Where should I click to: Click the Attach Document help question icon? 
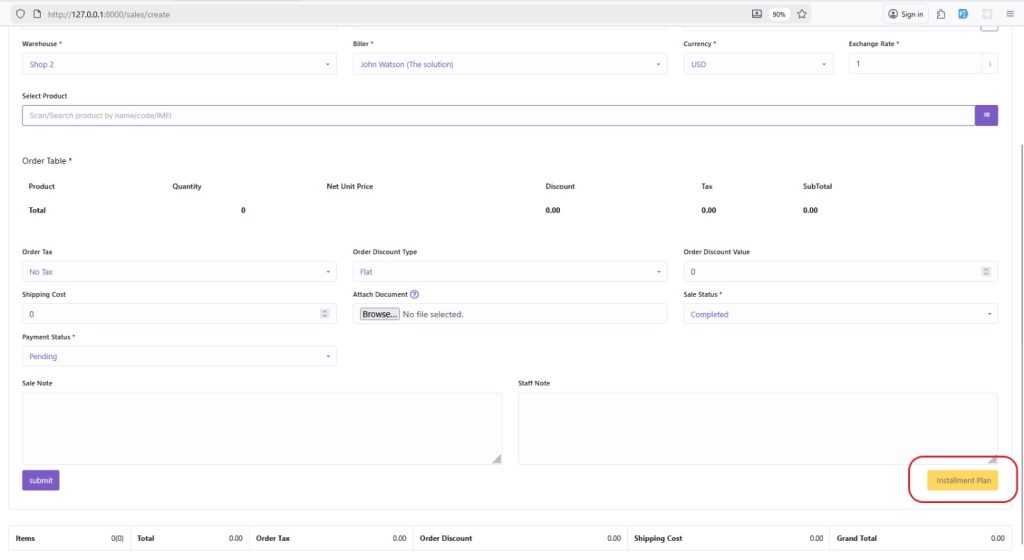414,295
